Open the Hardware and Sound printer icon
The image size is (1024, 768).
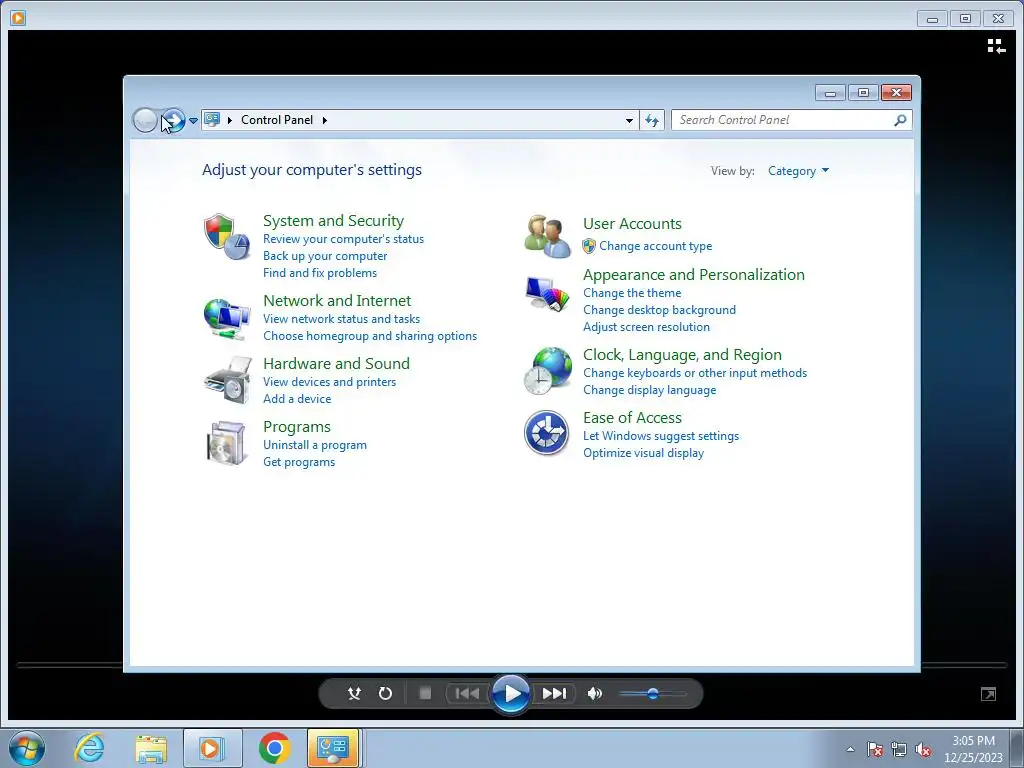tap(227, 380)
